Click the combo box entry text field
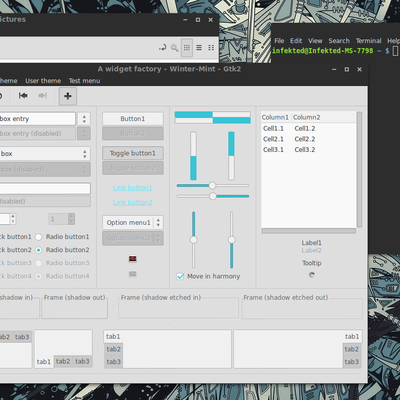Viewport: 400px width, 400px height. click(x=38, y=119)
